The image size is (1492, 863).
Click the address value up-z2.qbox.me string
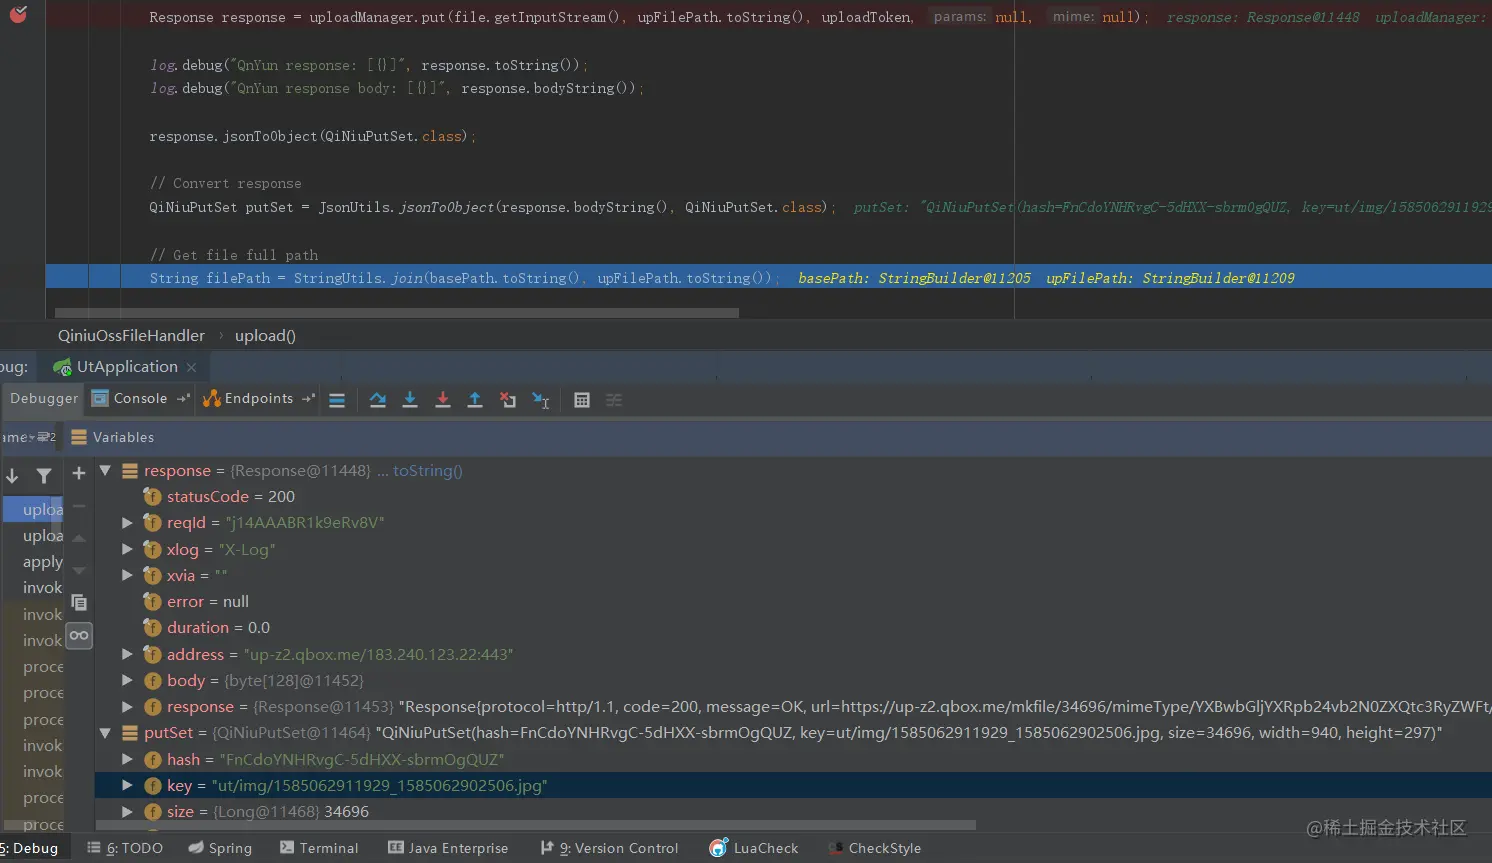378,654
